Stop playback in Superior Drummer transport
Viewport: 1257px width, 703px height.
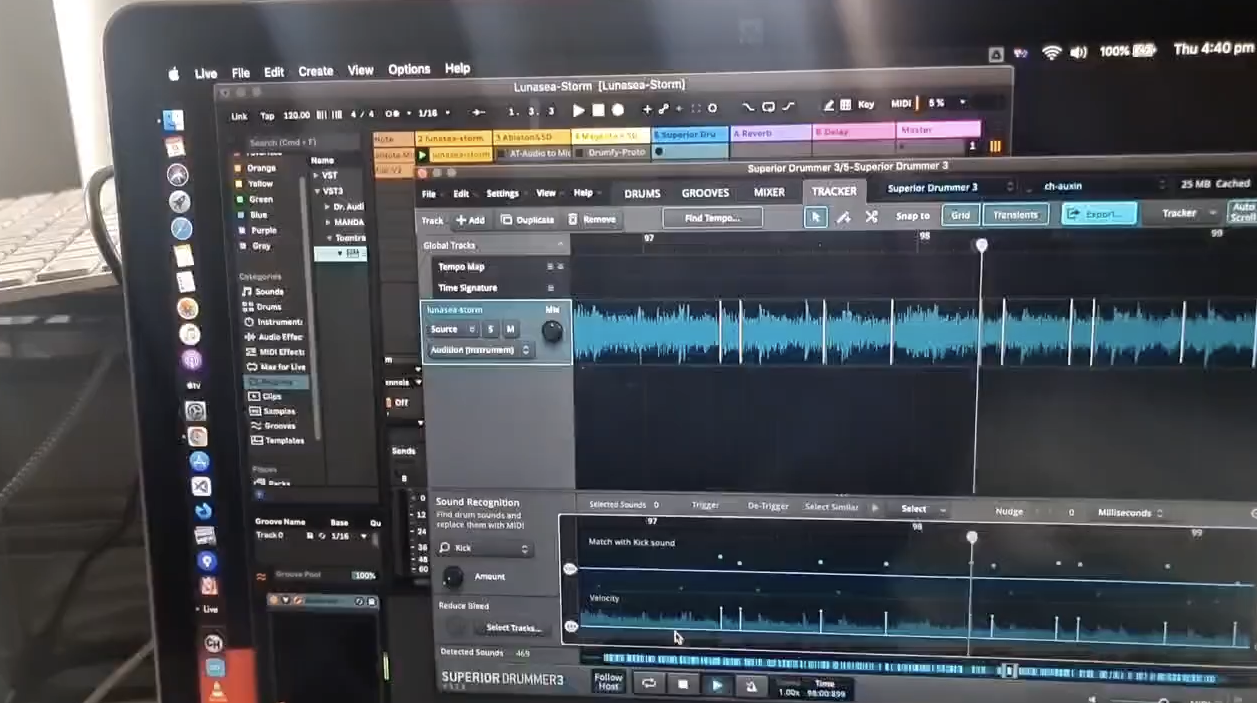coord(683,684)
